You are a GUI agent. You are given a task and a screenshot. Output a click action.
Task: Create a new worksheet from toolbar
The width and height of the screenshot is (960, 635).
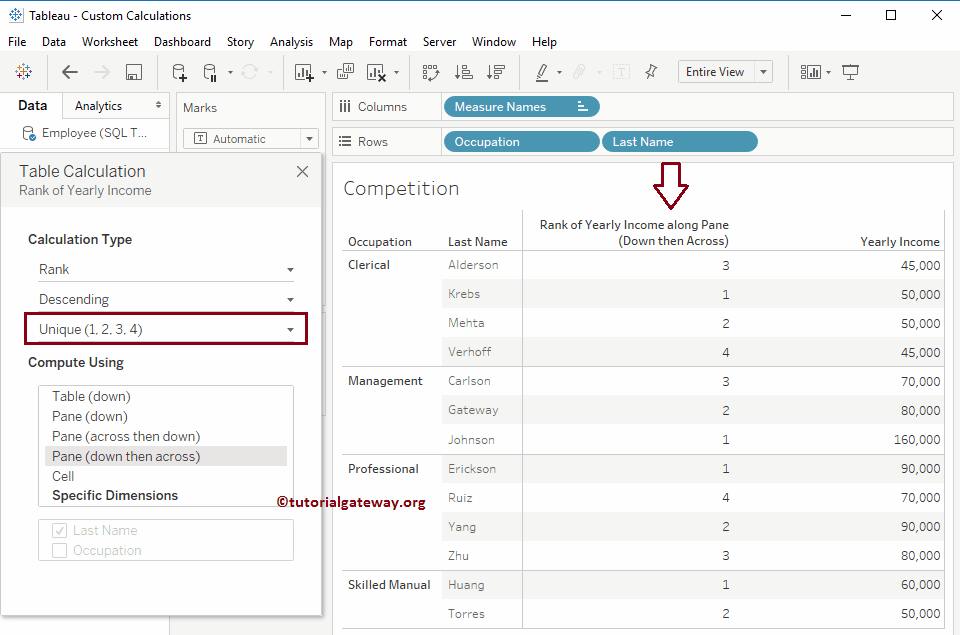[304, 72]
